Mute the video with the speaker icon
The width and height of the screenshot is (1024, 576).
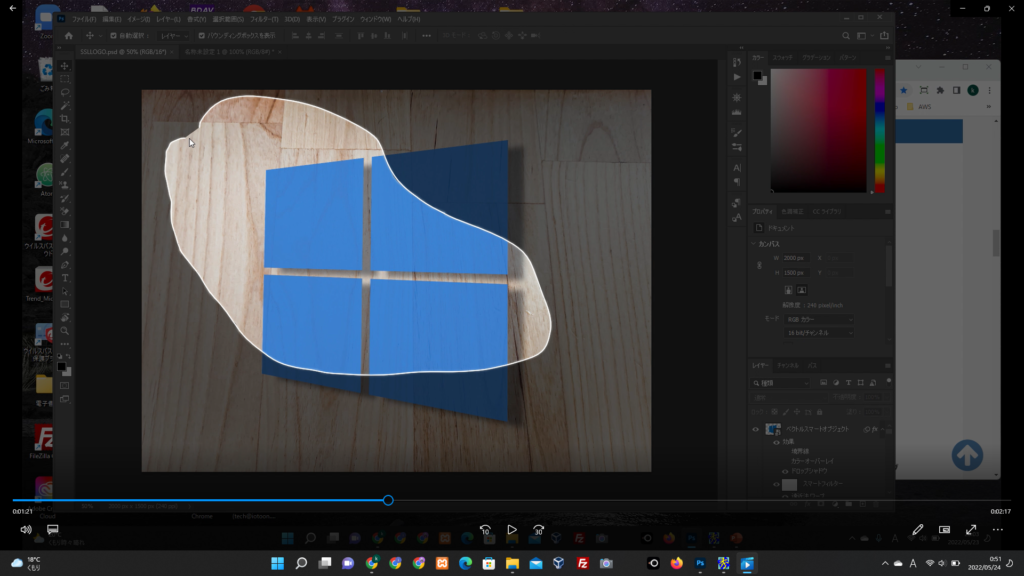tap(26, 530)
